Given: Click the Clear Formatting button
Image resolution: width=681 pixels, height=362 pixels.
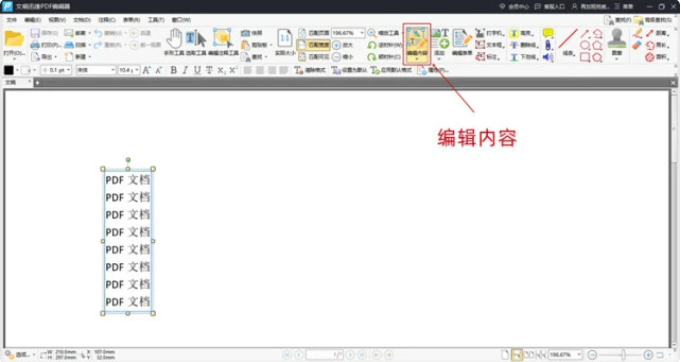Looking at the screenshot, I should coord(310,70).
